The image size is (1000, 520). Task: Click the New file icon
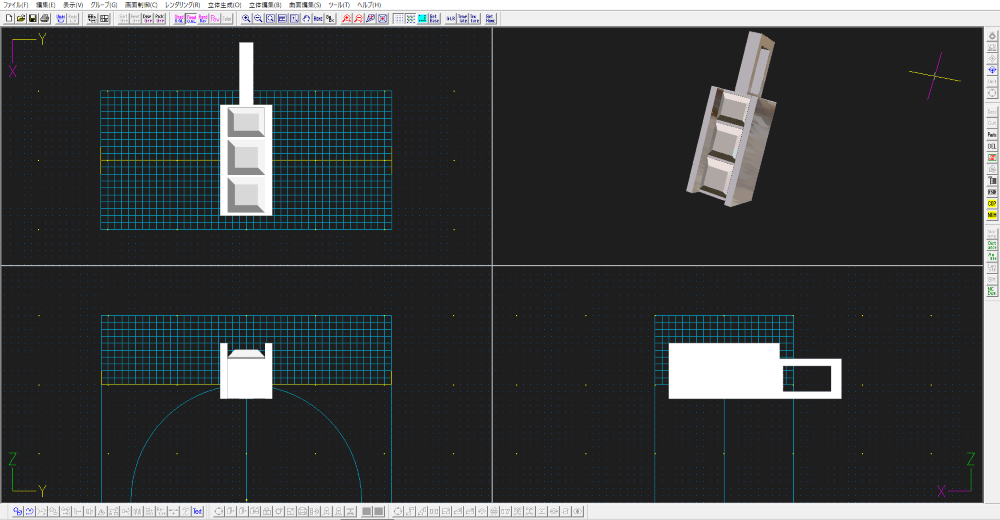click(9, 19)
